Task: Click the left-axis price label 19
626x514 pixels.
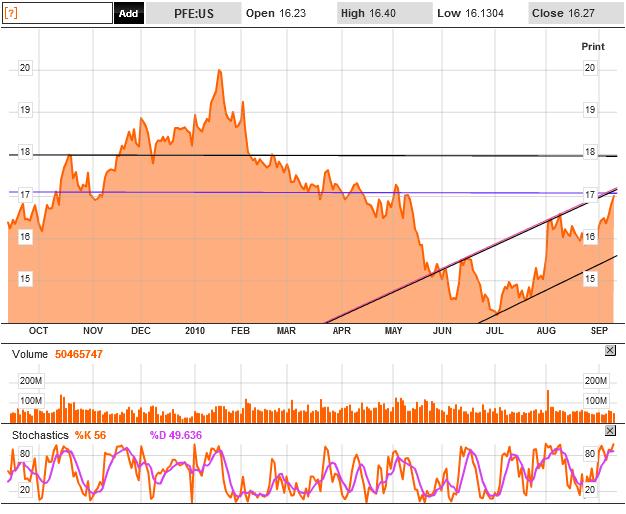Action: click(25, 110)
